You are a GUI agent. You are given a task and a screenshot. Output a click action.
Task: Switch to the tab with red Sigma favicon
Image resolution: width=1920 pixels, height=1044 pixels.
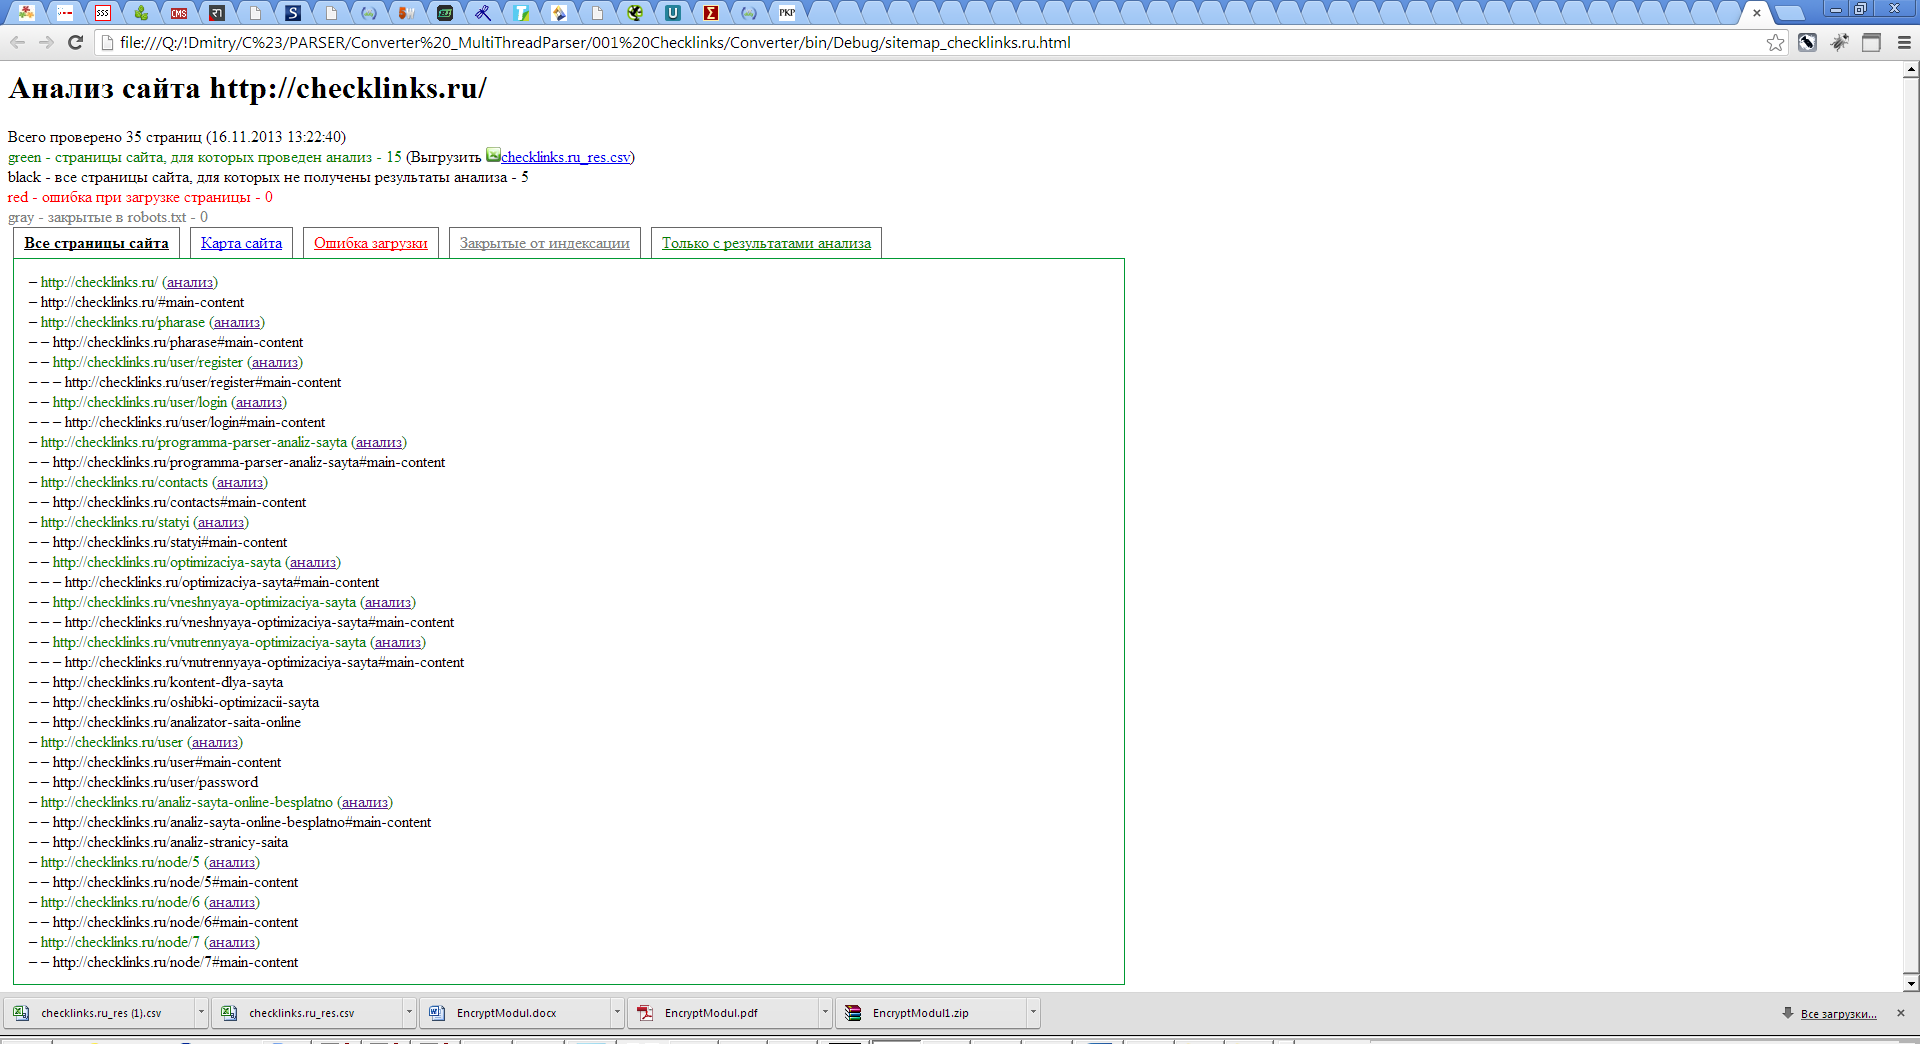point(711,13)
